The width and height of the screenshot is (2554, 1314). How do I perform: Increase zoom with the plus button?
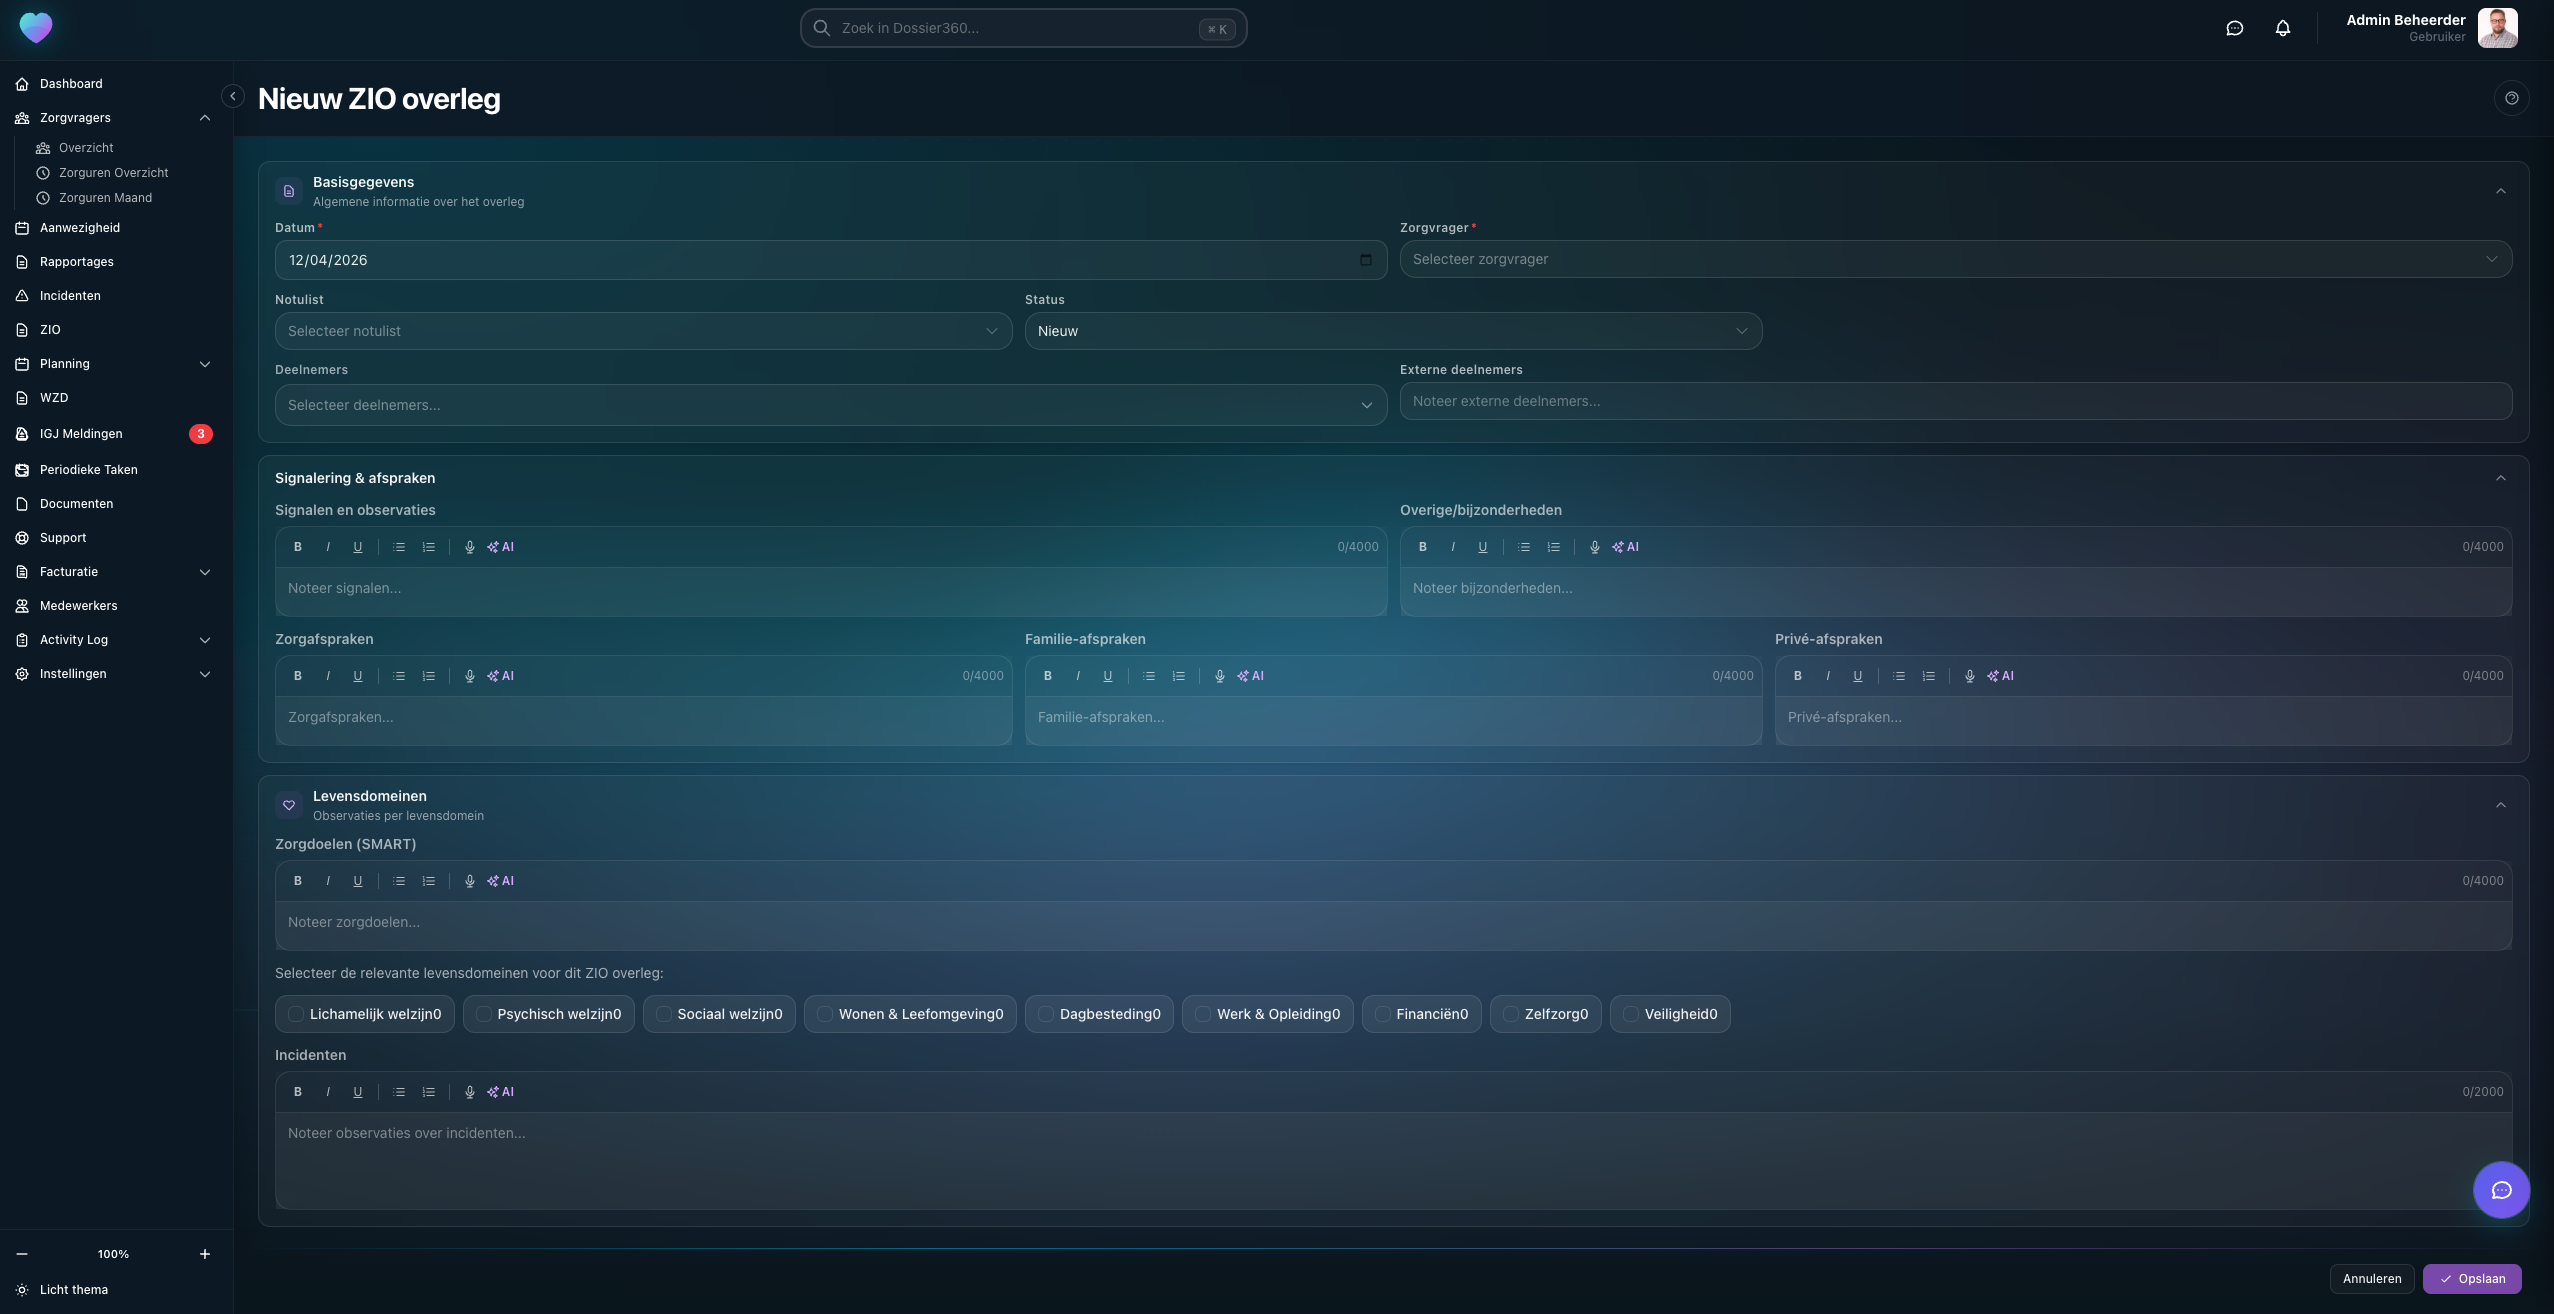[x=205, y=1254]
